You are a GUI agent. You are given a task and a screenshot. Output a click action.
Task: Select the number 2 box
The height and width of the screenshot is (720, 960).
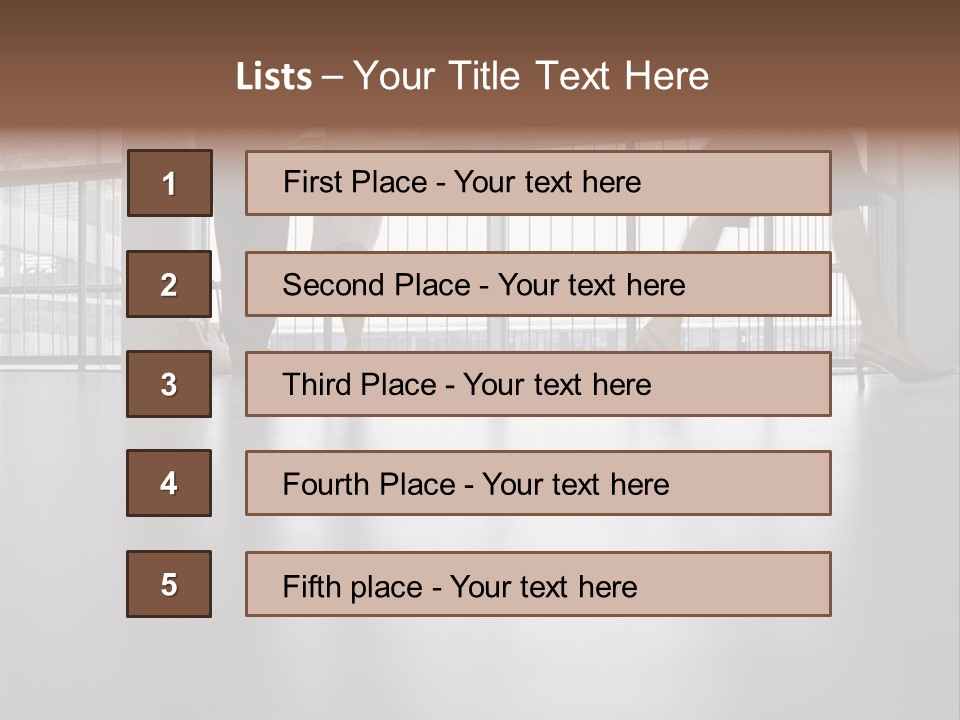pos(169,284)
